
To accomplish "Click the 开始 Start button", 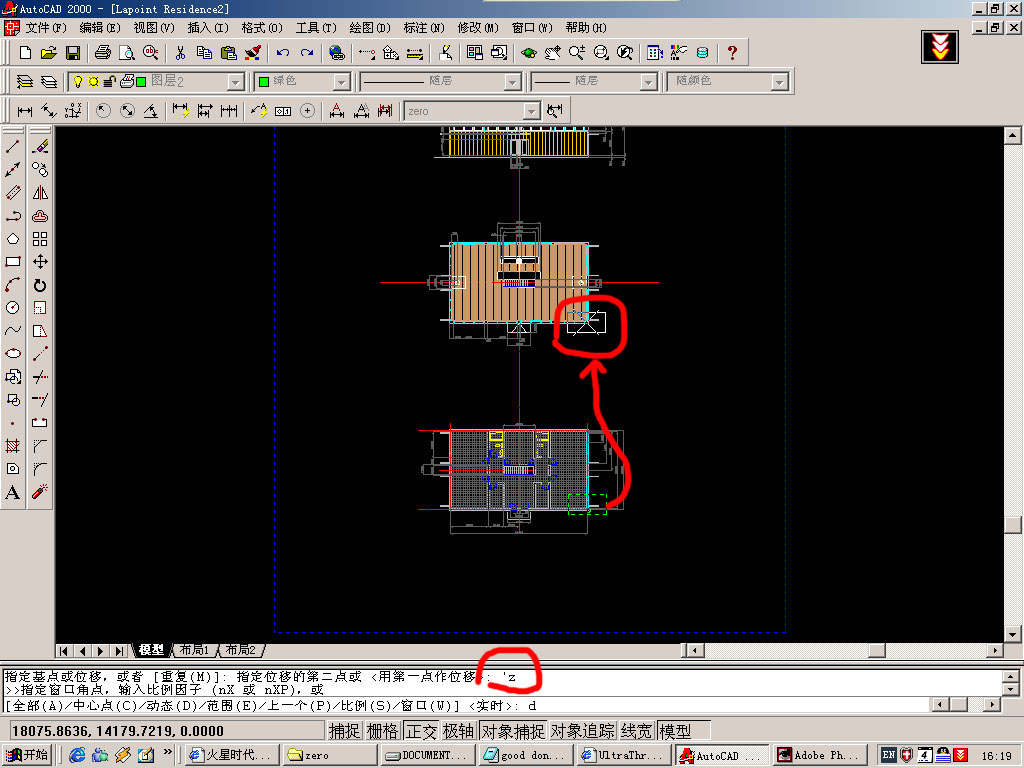I will pyautogui.click(x=28, y=755).
